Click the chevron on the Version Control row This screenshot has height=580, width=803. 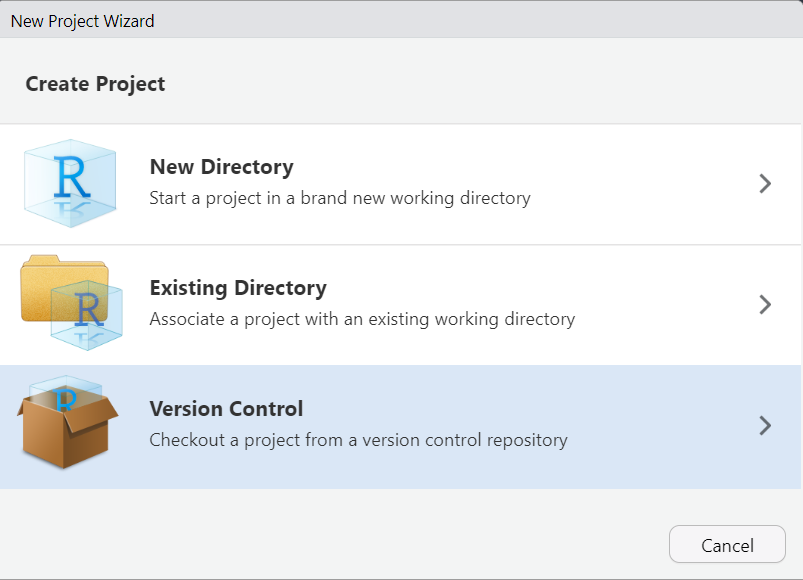pyautogui.click(x=765, y=426)
